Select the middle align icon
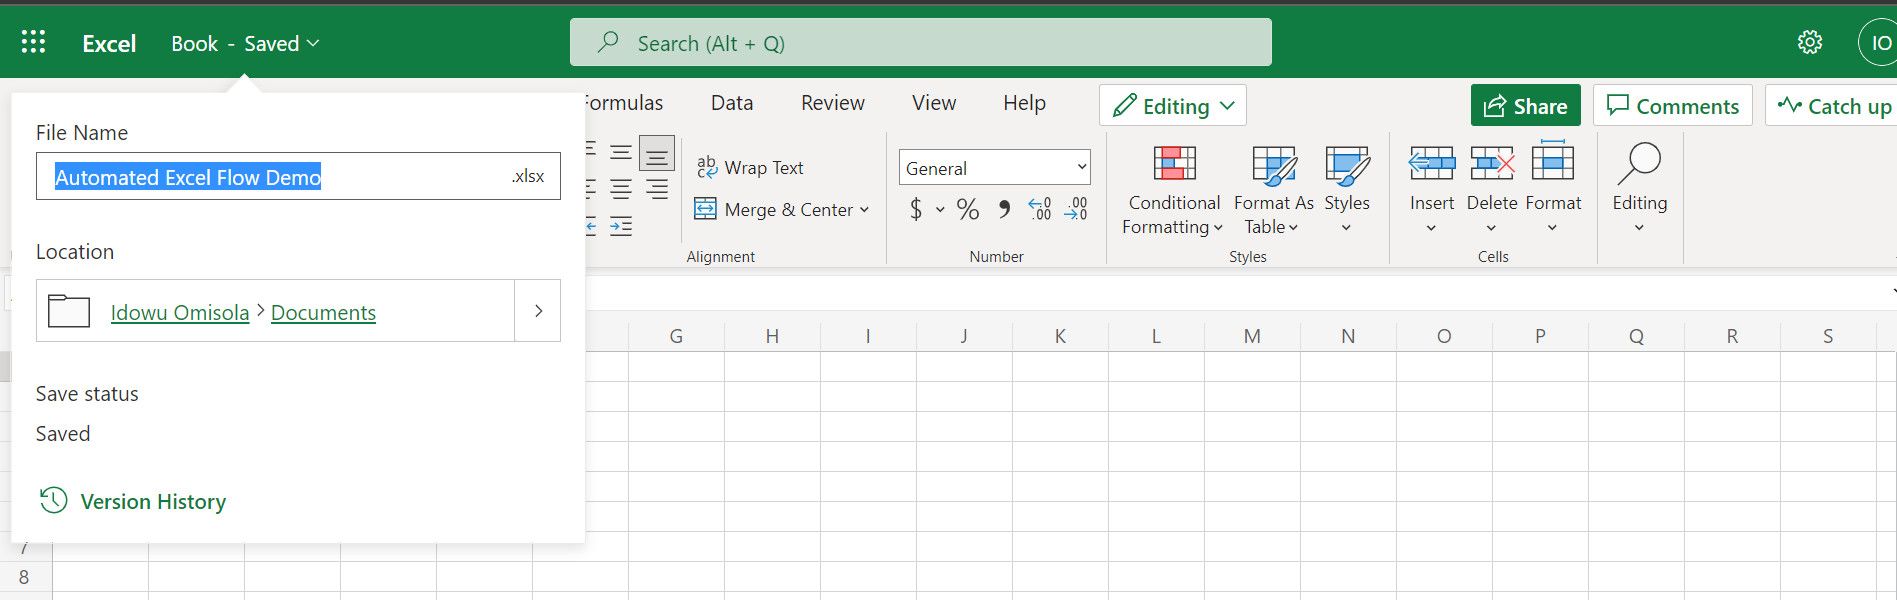 (621, 153)
